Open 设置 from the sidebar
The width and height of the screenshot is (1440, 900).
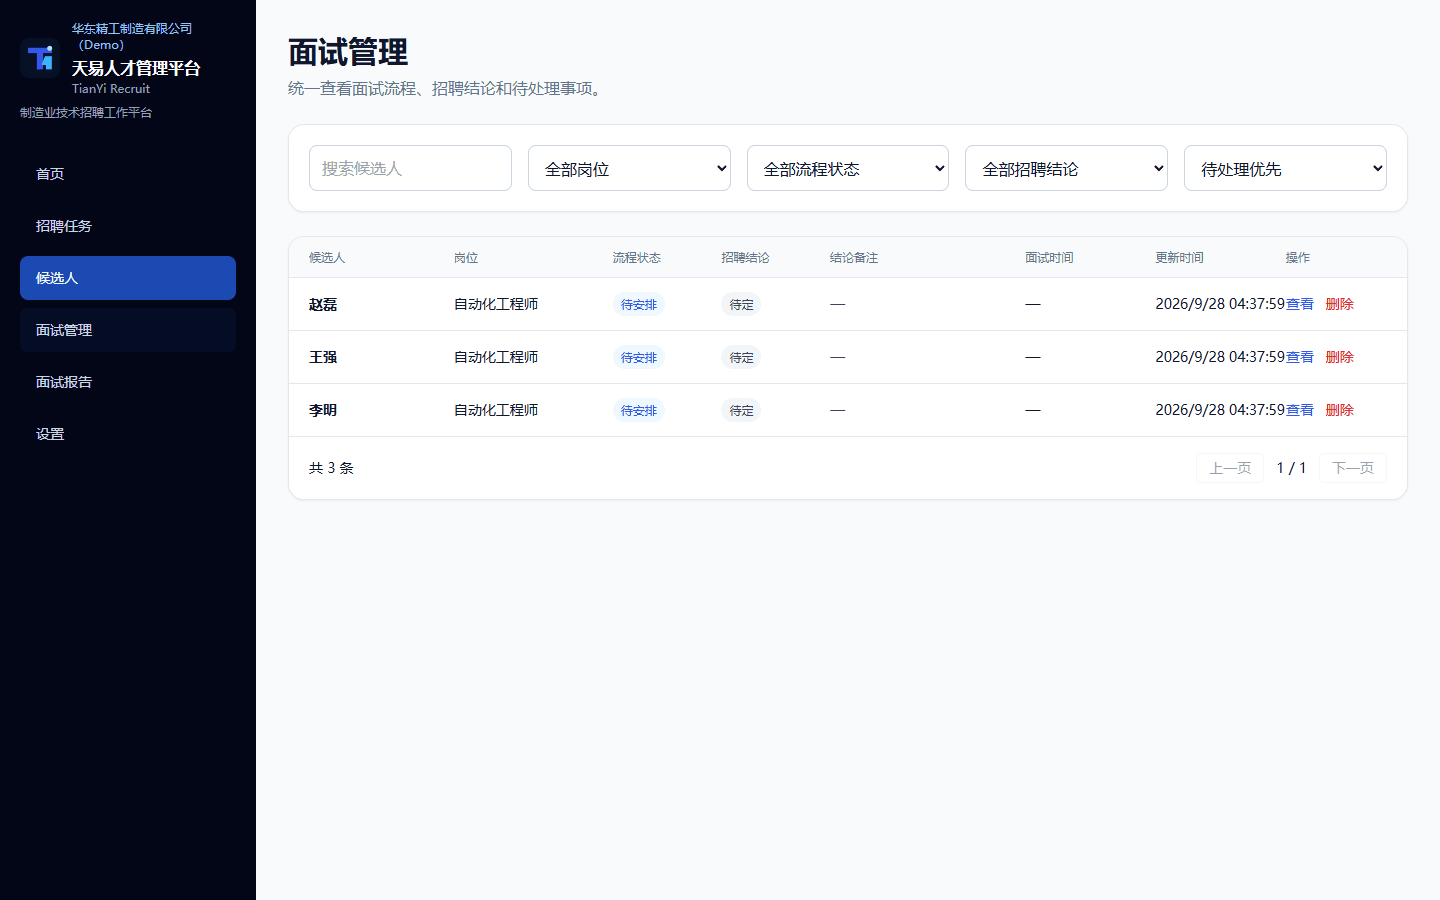(x=128, y=434)
